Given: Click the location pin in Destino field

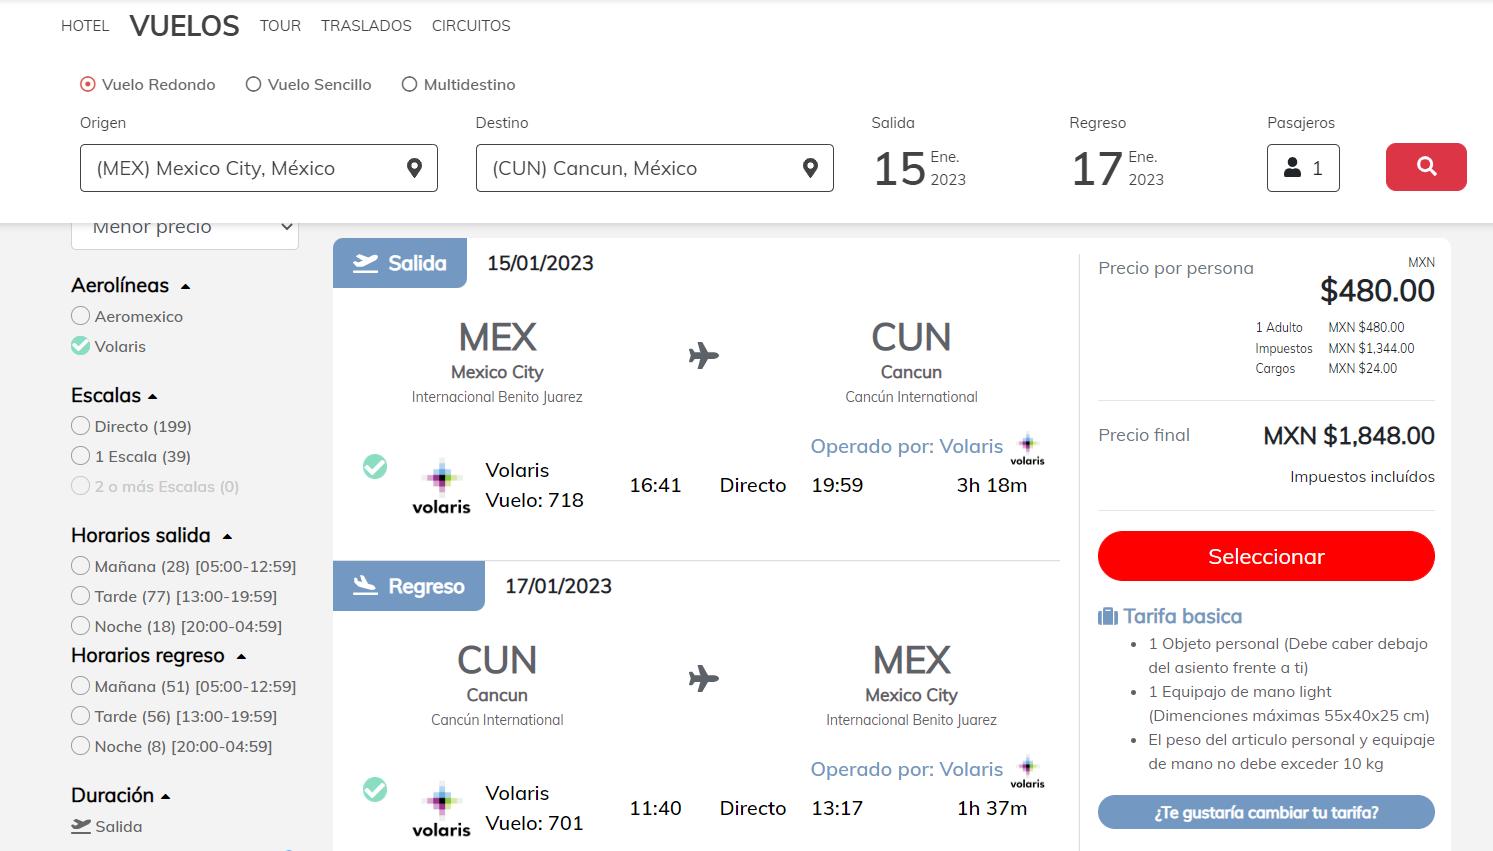Looking at the screenshot, I should [810, 168].
